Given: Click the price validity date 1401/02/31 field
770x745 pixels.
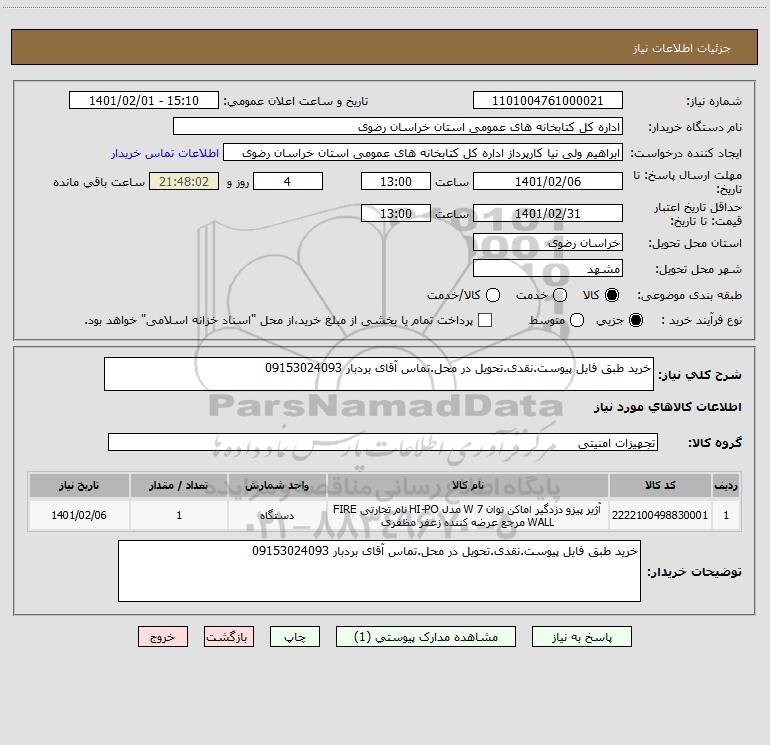Looking at the screenshot, I should [x=548, y=213].
